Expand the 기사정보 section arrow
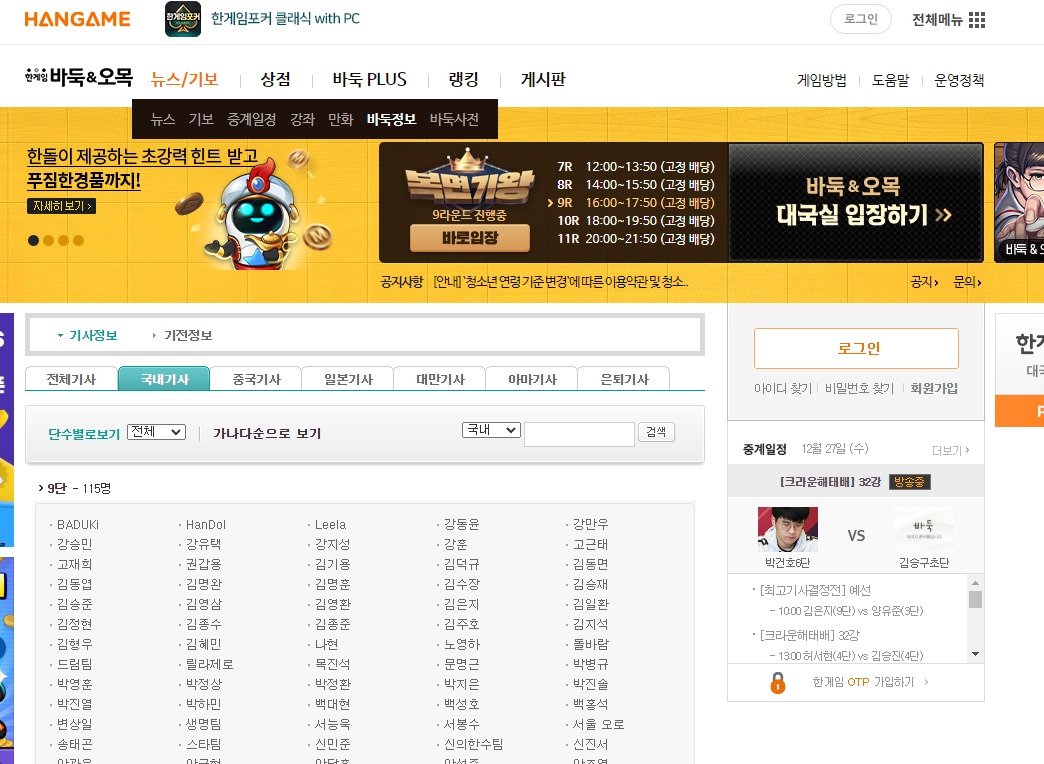 coord(60,336)
